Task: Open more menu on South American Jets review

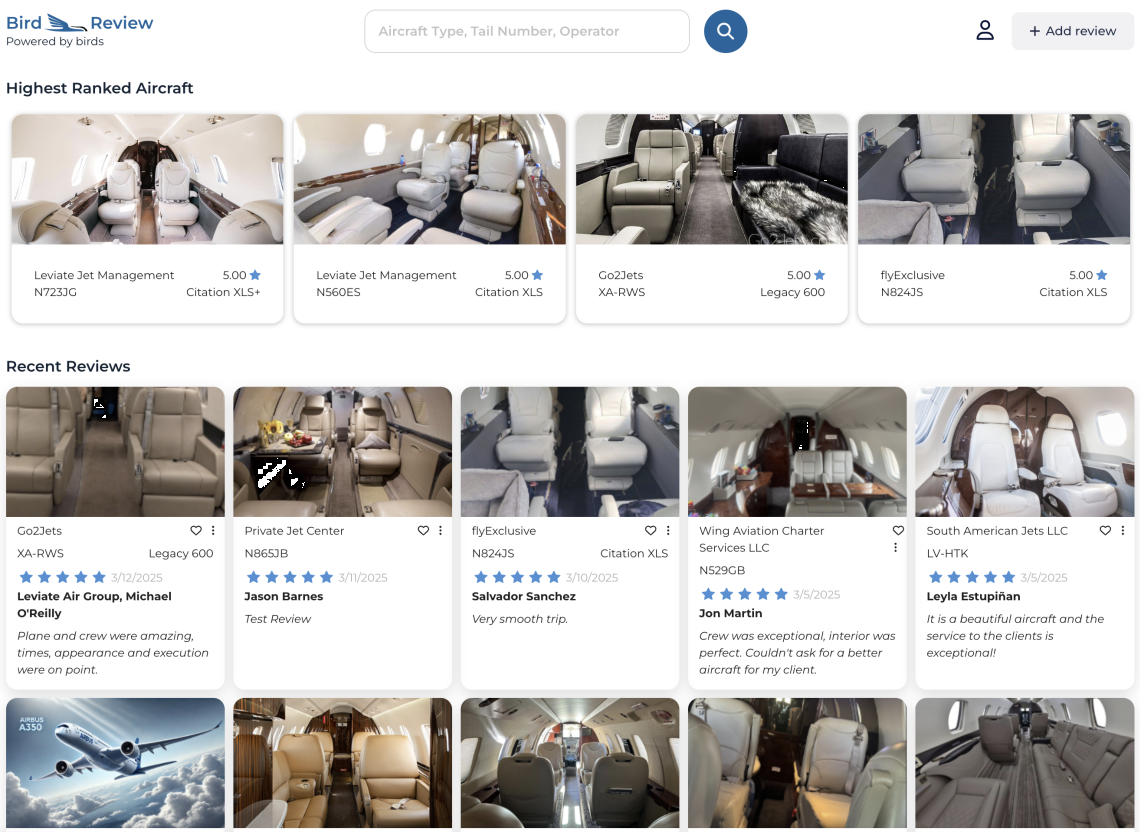Action: tap(1123, 530)
